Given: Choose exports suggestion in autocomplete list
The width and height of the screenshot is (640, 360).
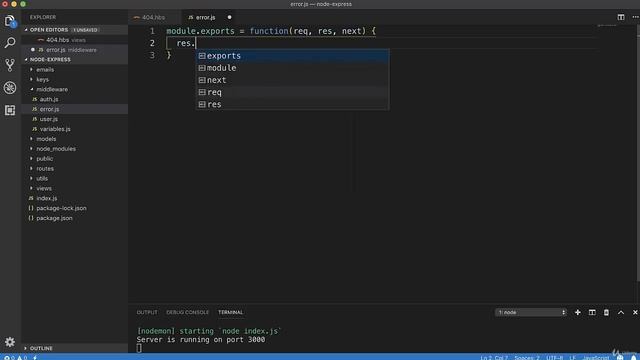Looking at the screenshot, I should 292,56.
